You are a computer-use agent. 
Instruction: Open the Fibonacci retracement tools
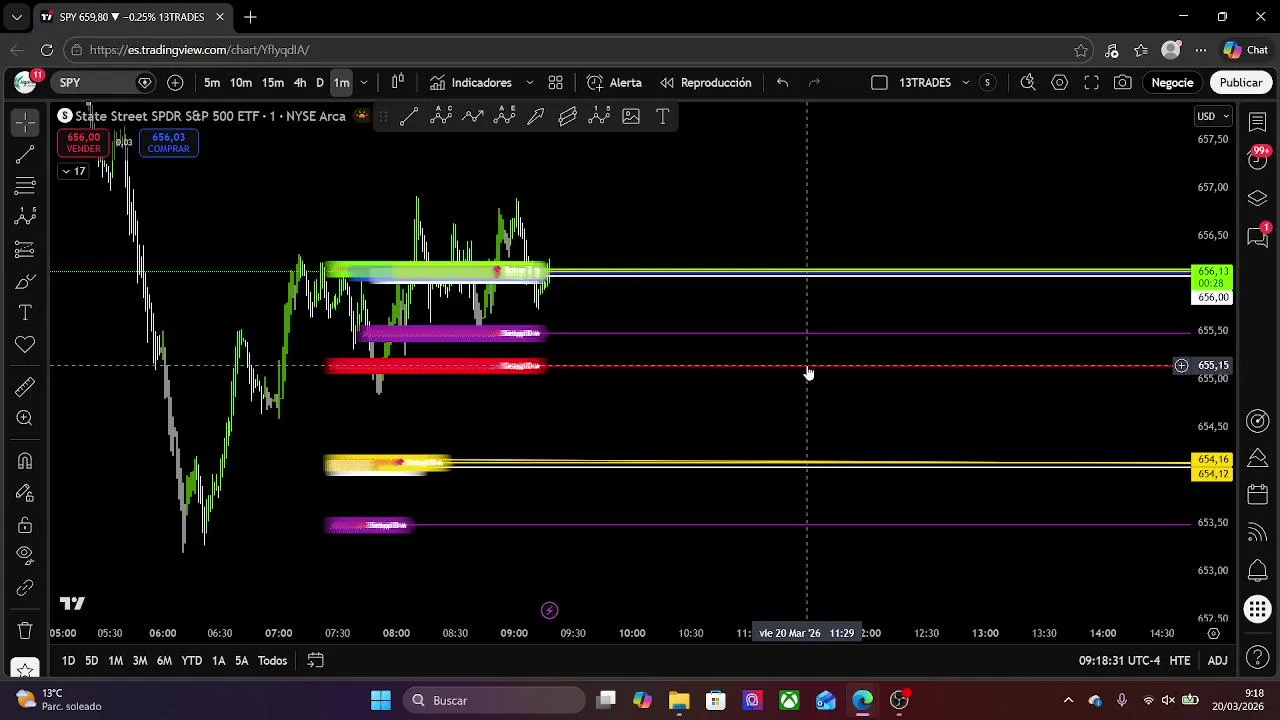pos(25,186)
